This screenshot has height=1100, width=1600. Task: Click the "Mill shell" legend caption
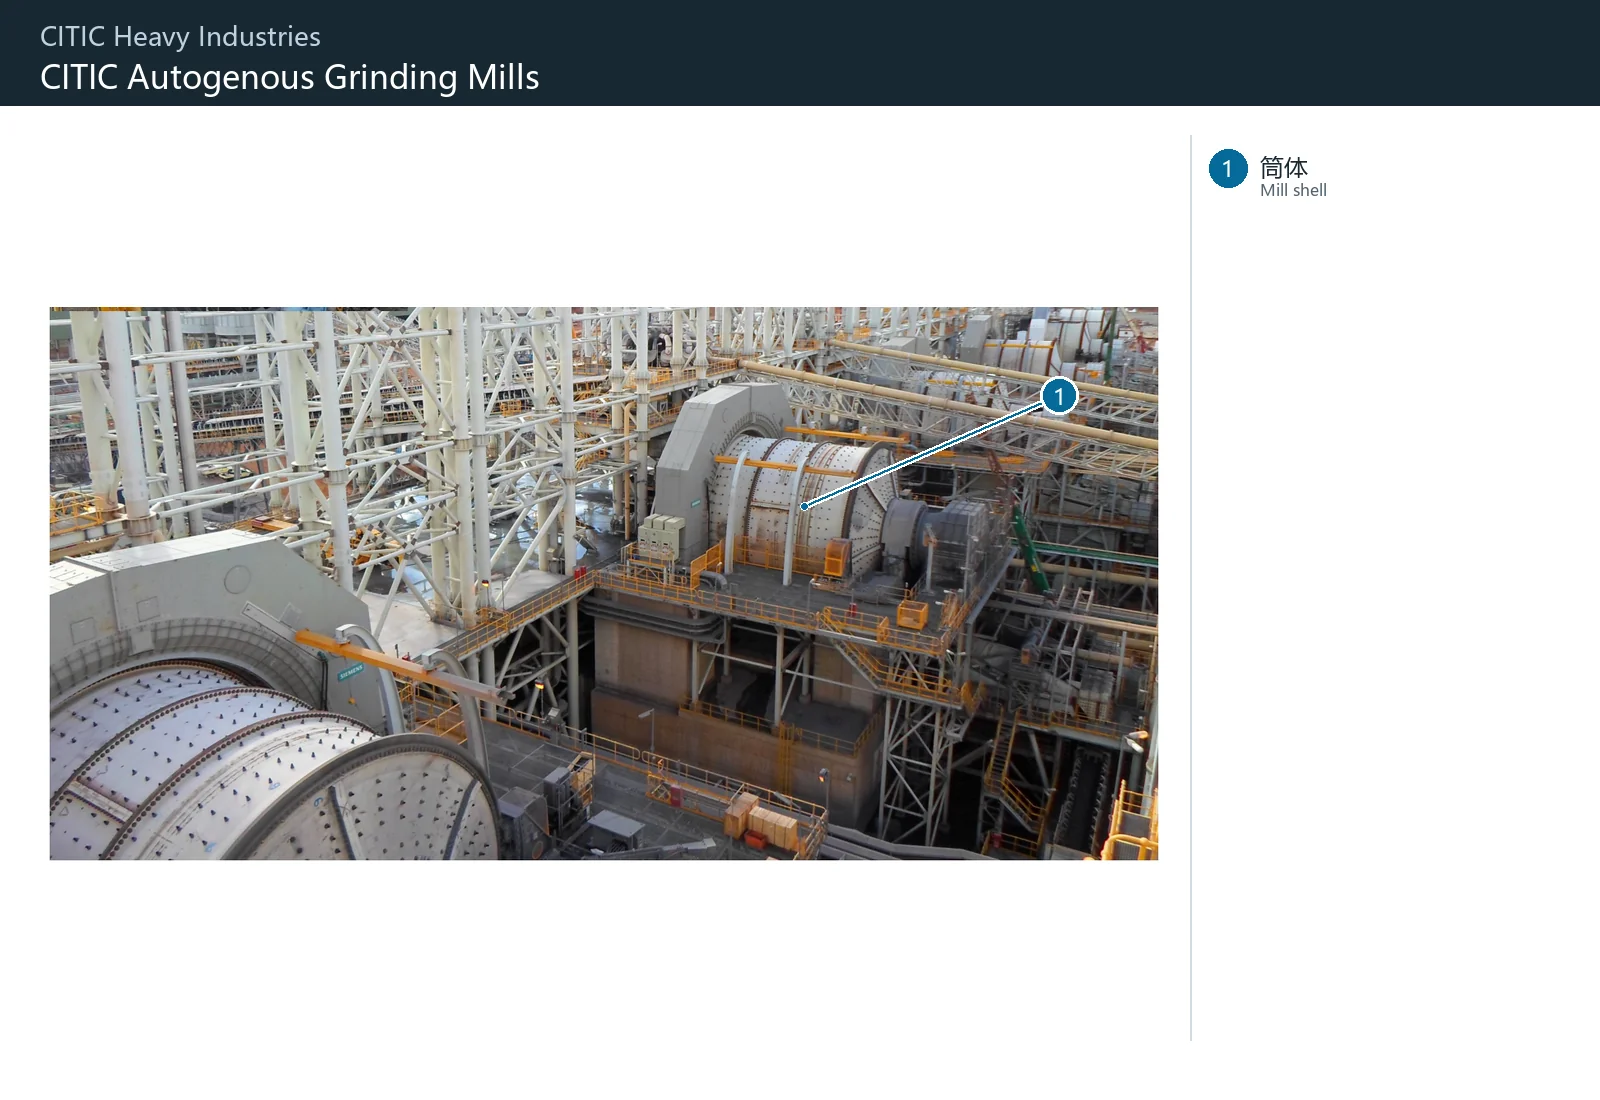pos(1293,190)
